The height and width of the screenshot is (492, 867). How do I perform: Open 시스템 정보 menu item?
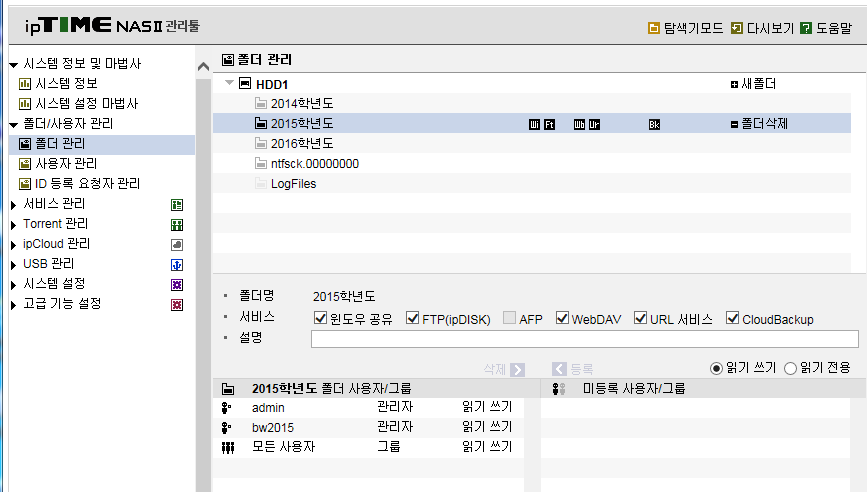point(66,83)
